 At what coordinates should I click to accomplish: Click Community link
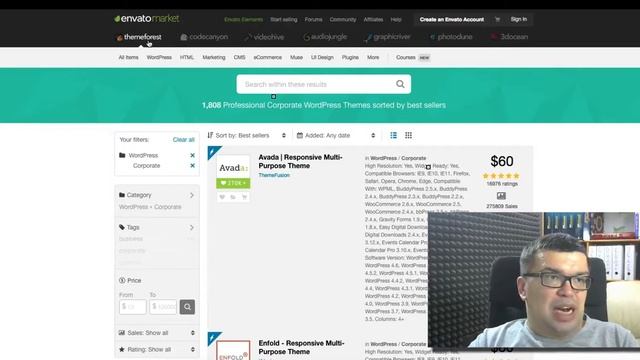point(343,20)
